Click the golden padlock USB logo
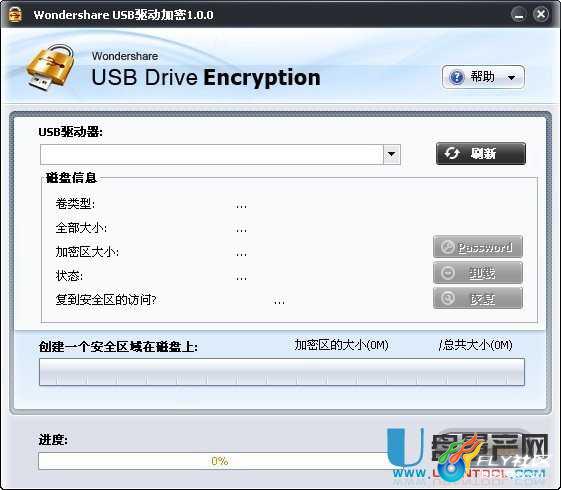The image size is (561, 490). pos(51,67)
